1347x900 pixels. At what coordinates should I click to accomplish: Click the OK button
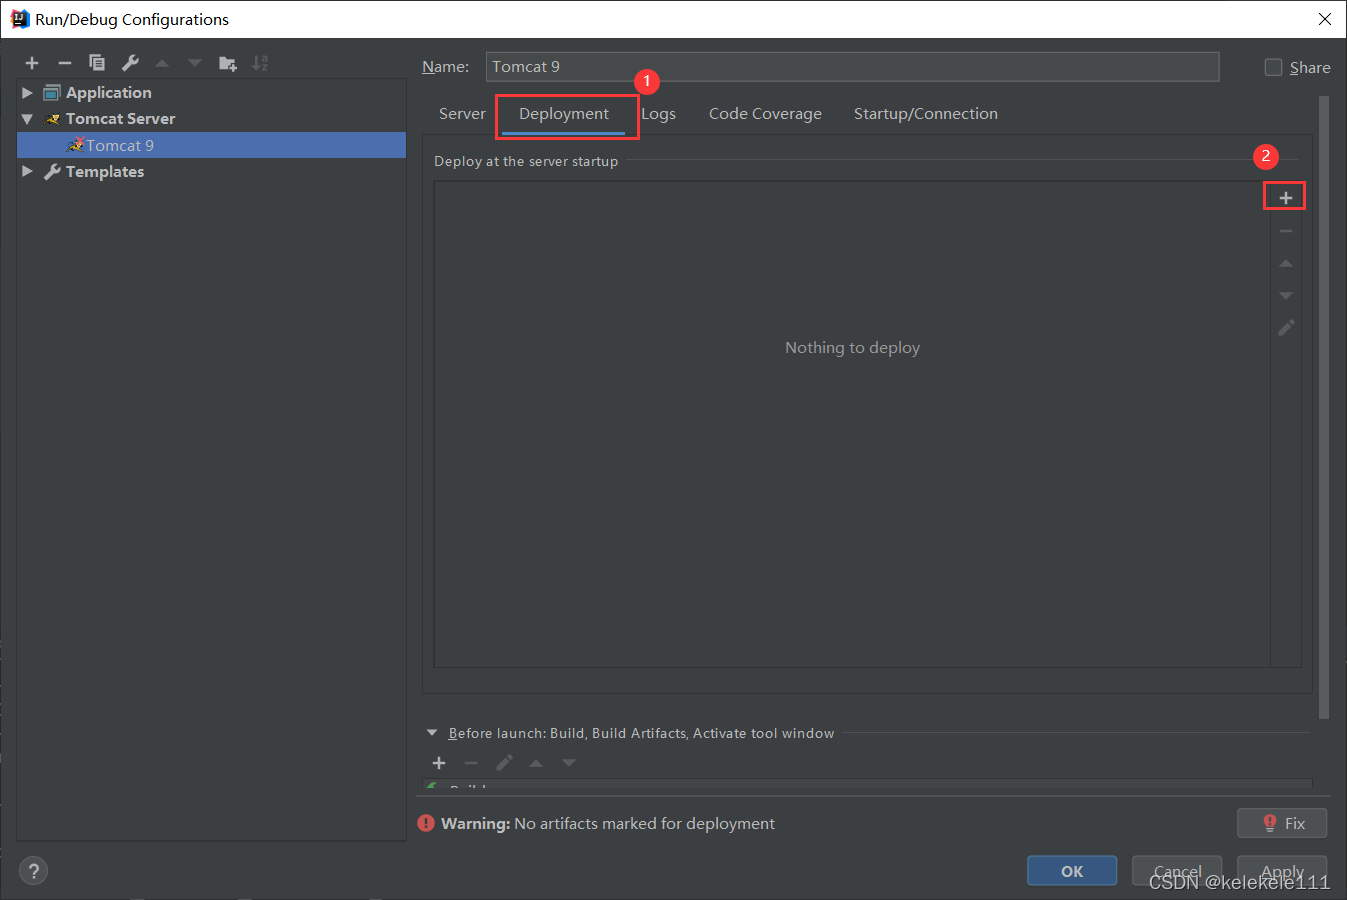(x=1072, y=871)
